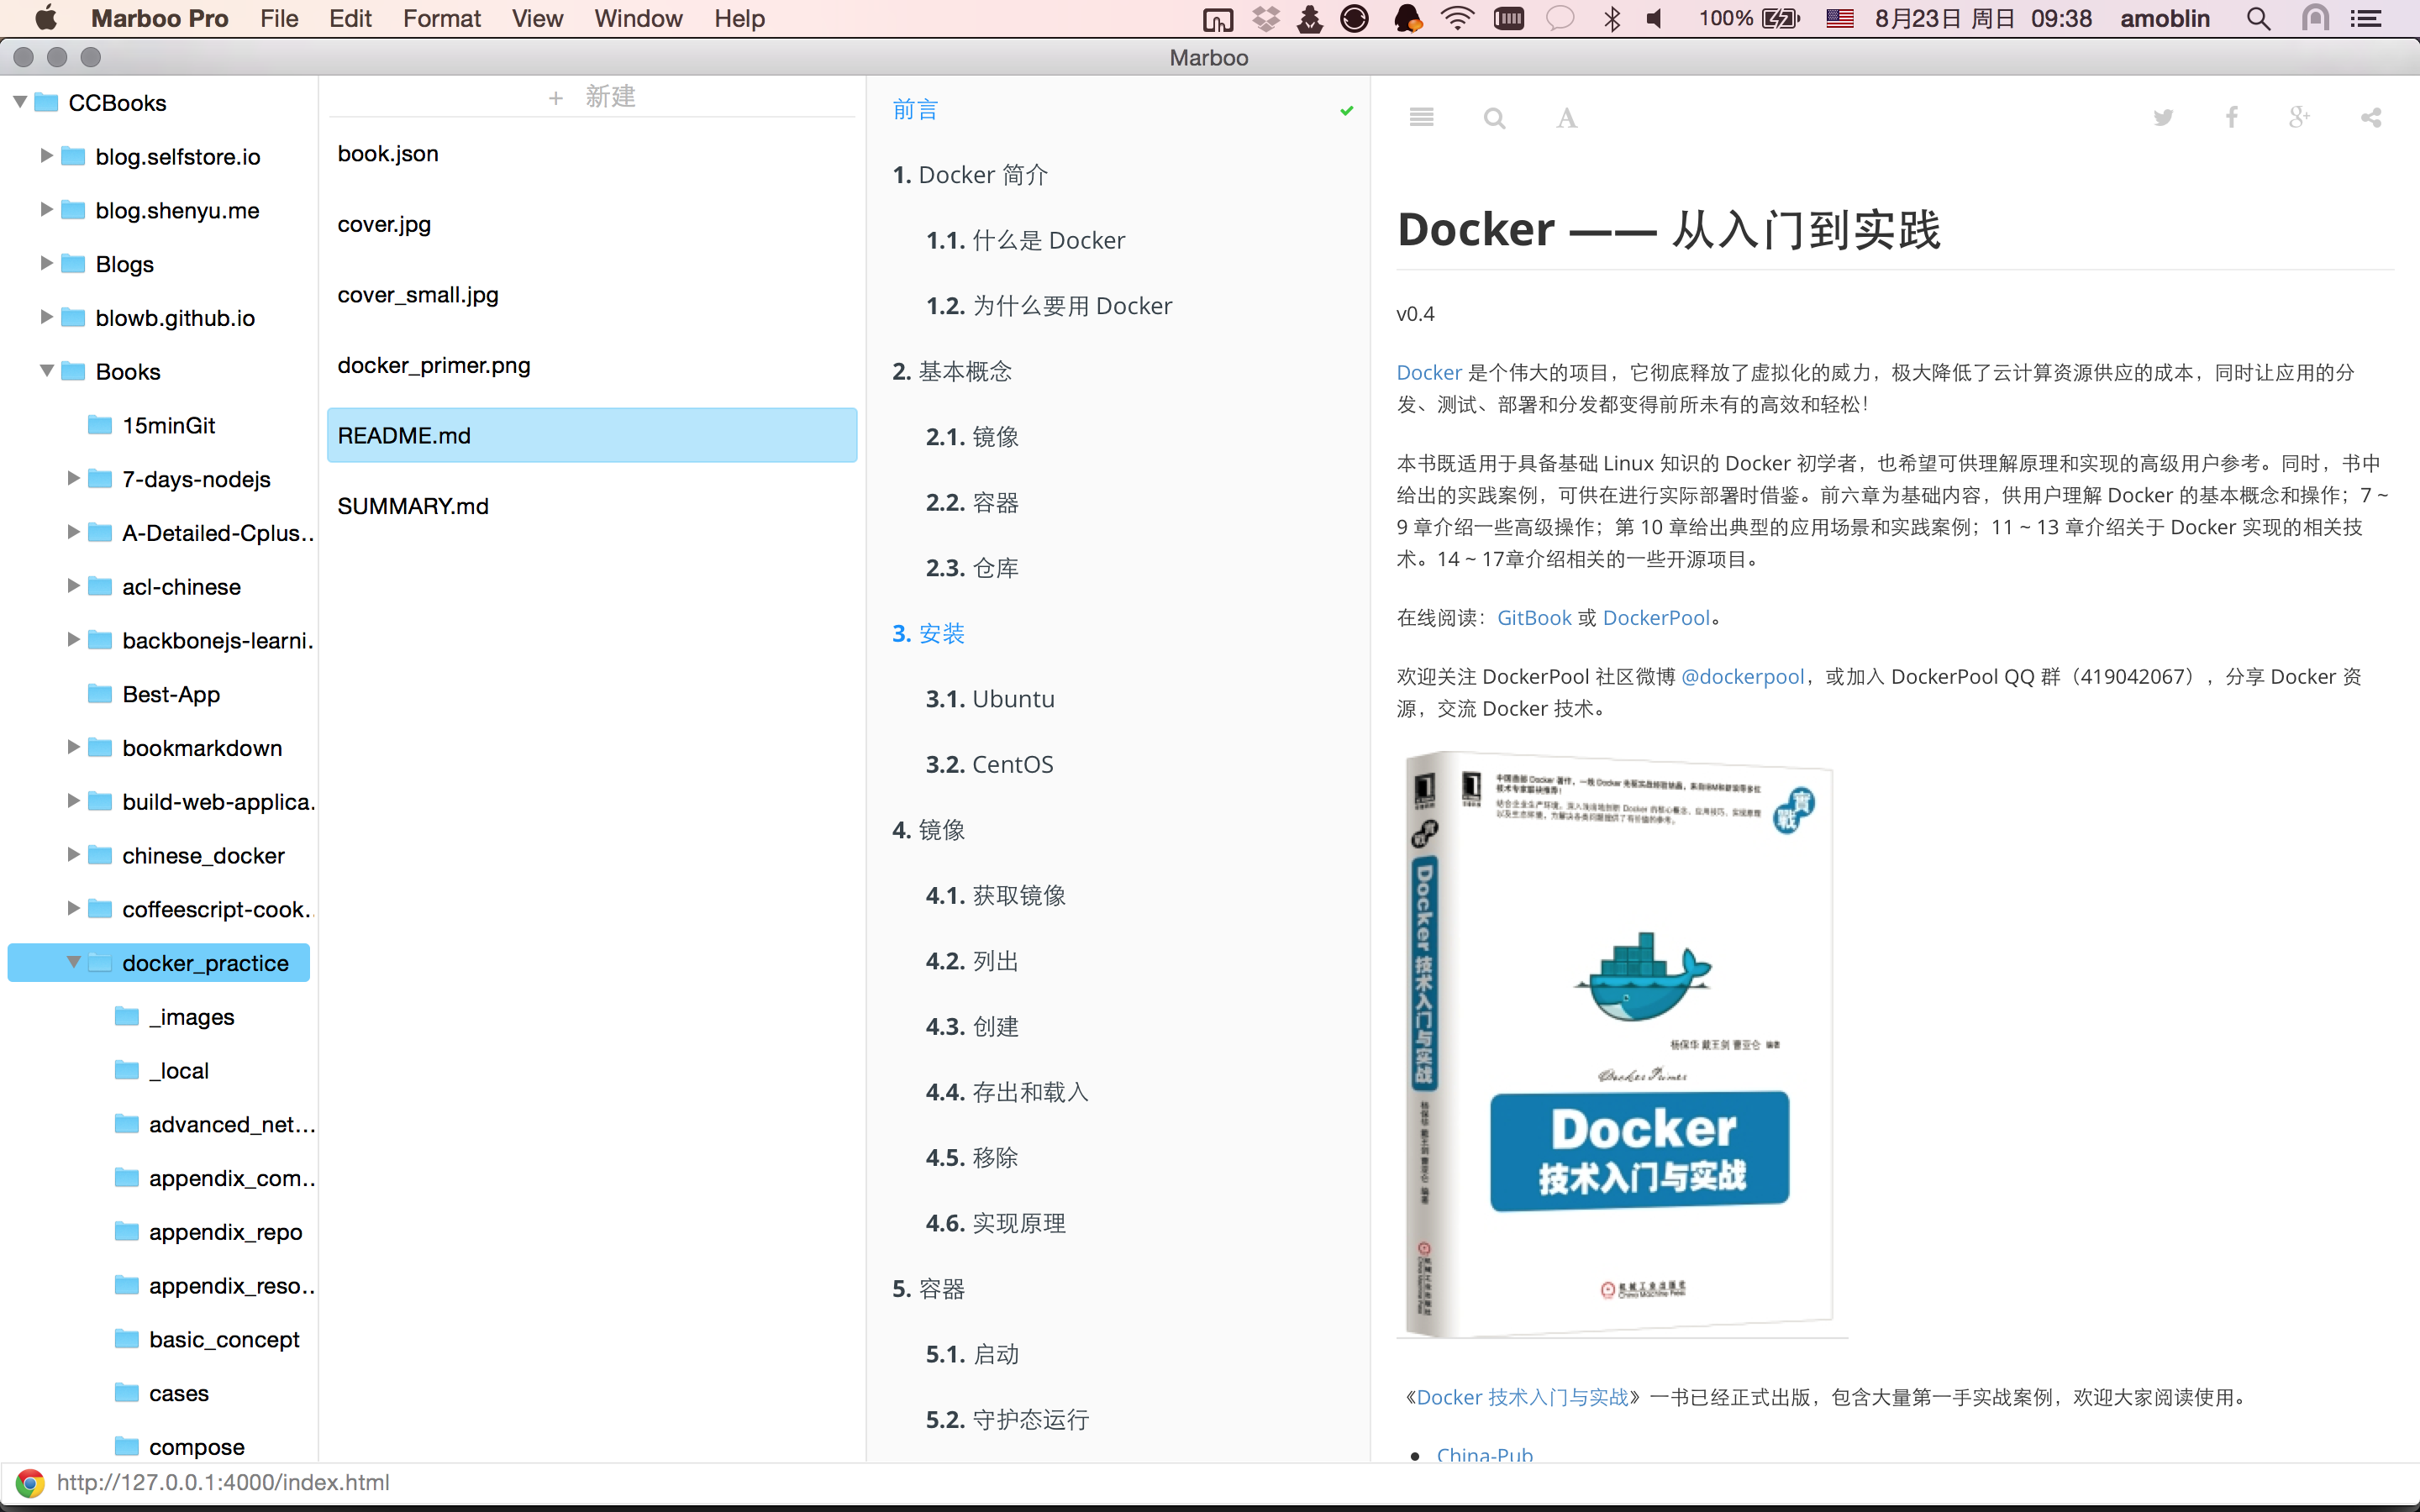The width and height of the screenshot is (2420, 1512).
Task: Expand the docker_practice folder
Action: [x=70, y=962]
